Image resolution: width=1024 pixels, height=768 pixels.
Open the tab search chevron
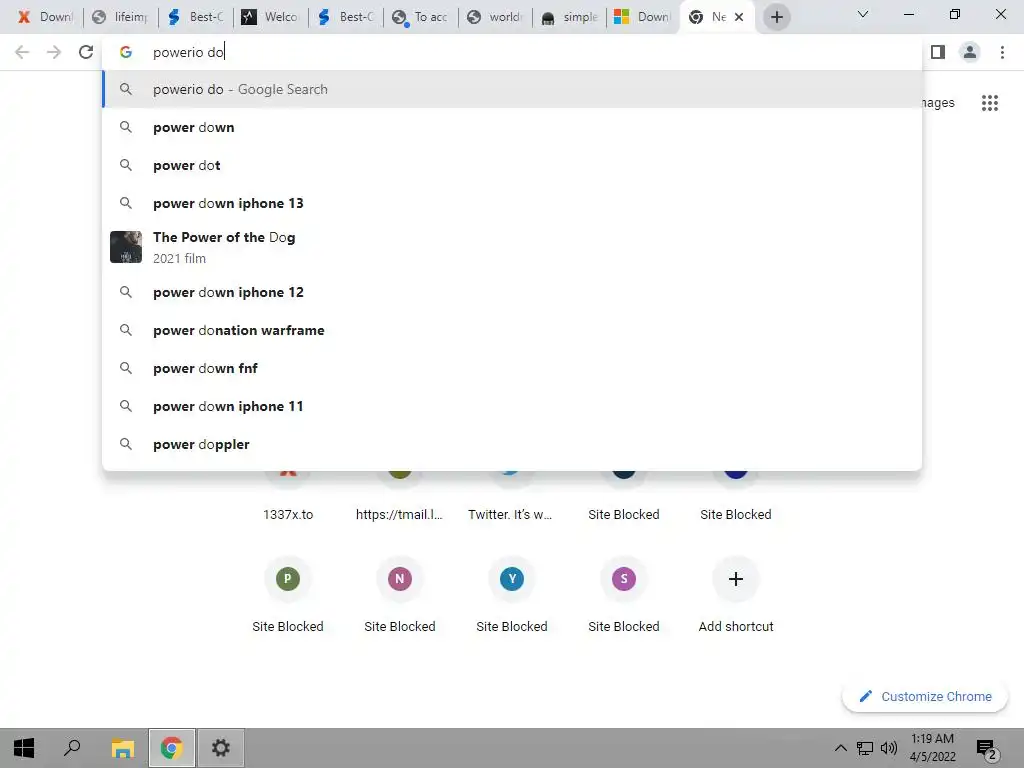click(863, 14)
